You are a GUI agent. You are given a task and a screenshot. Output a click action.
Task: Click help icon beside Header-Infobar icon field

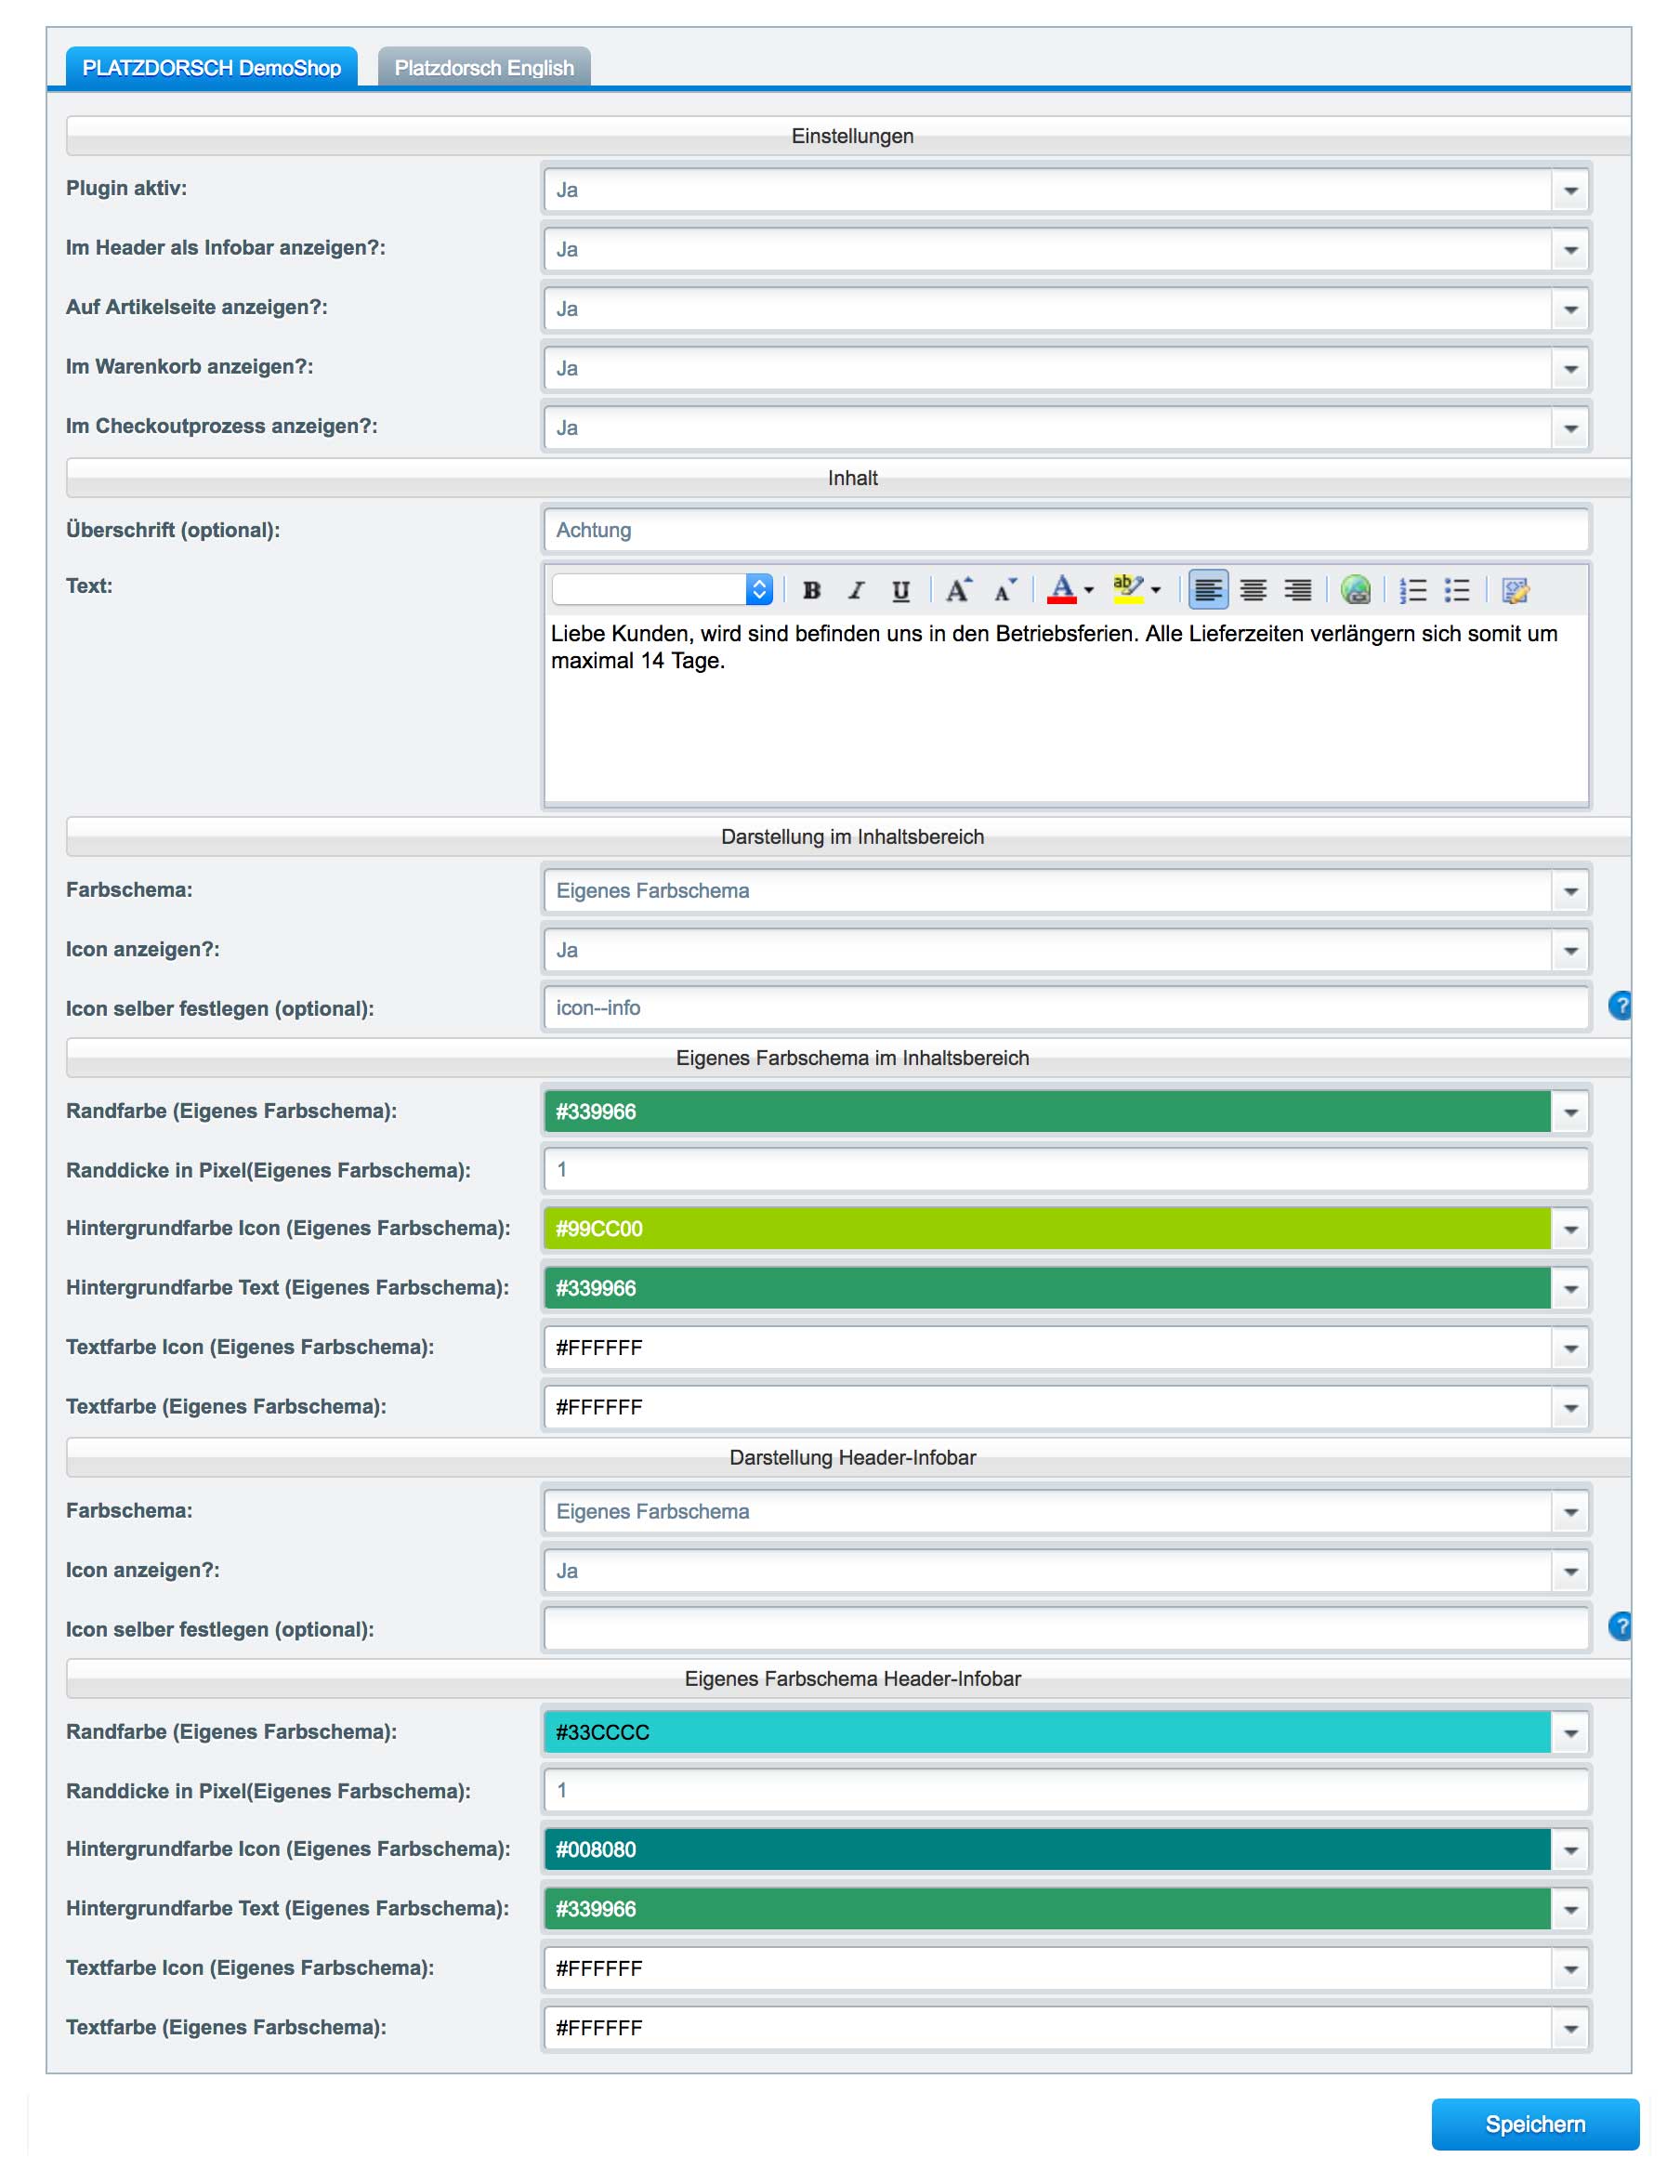tap(1620, 1627)
